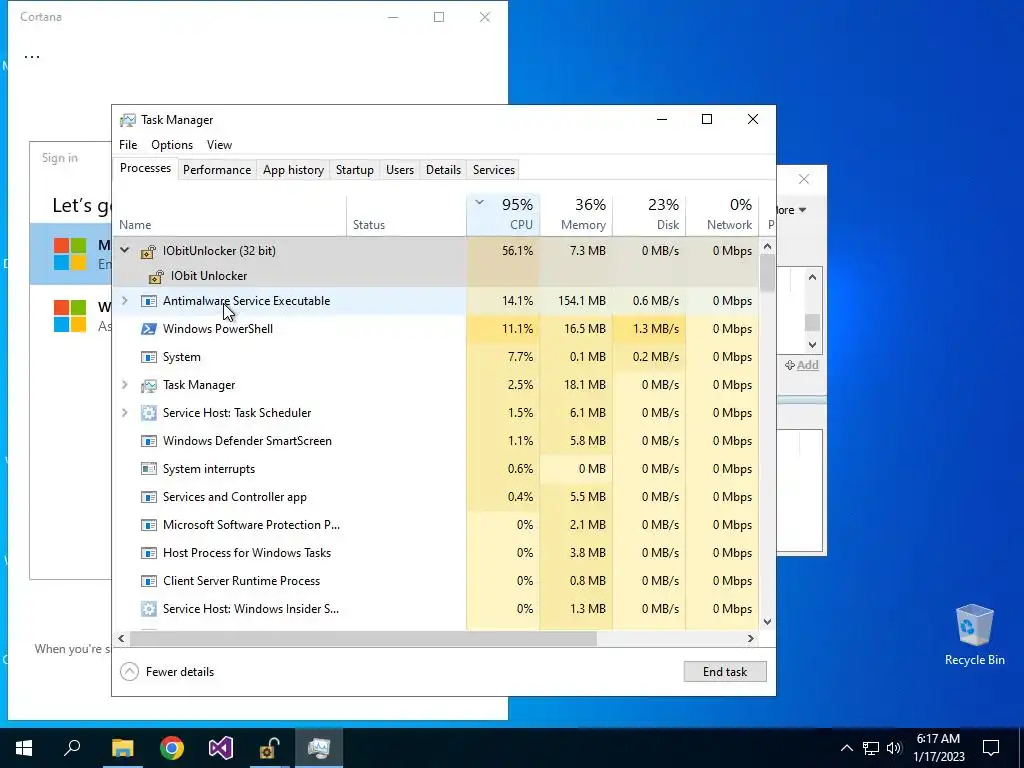Viewport: 1024px width, 768px height.
Task: Switch to the Users tab
Action: pos(400,170)
